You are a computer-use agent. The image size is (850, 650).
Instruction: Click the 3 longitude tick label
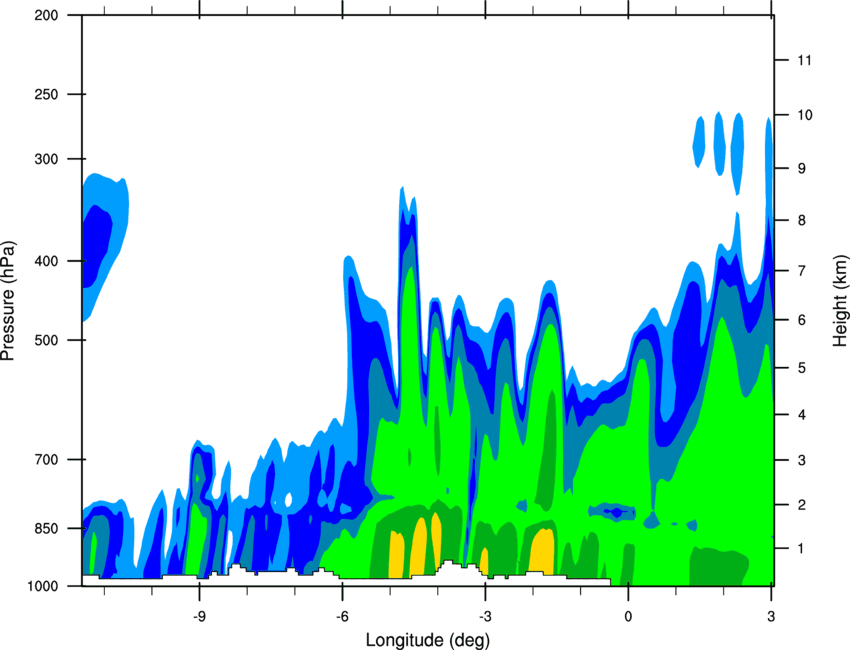point(771,617)
